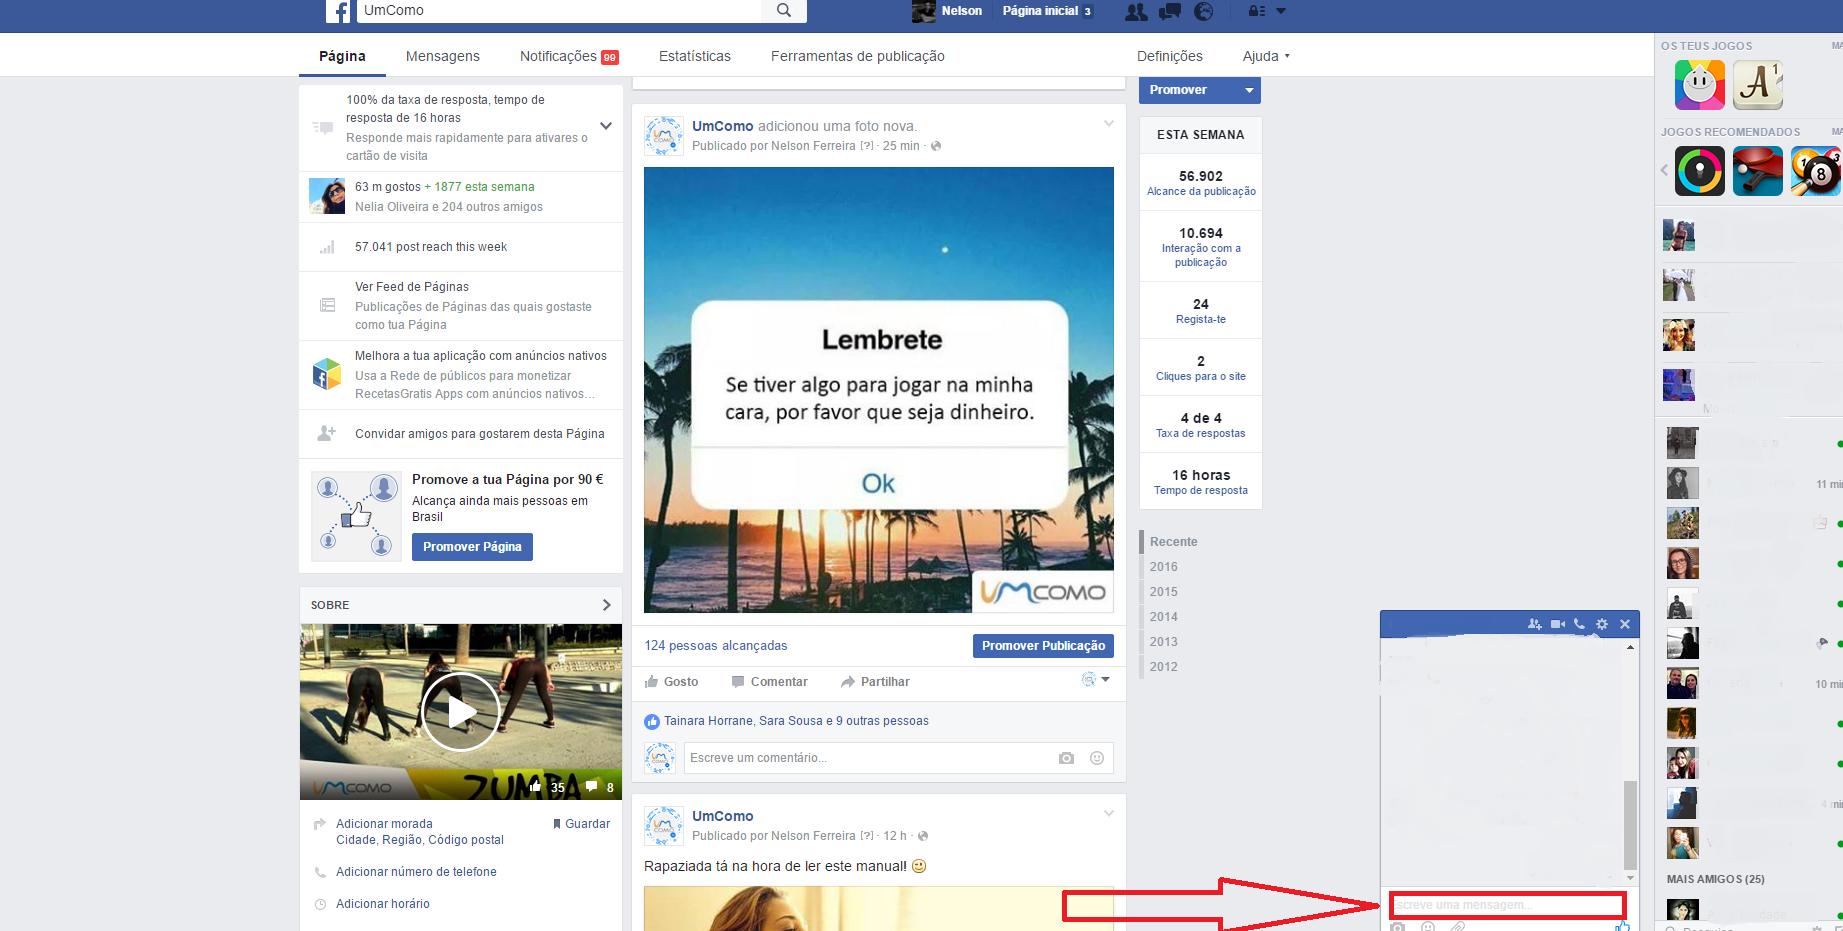The width and height of the screenshot is (1843, 931).
Task: Open the Estatísticas tab
Action: 694,56
